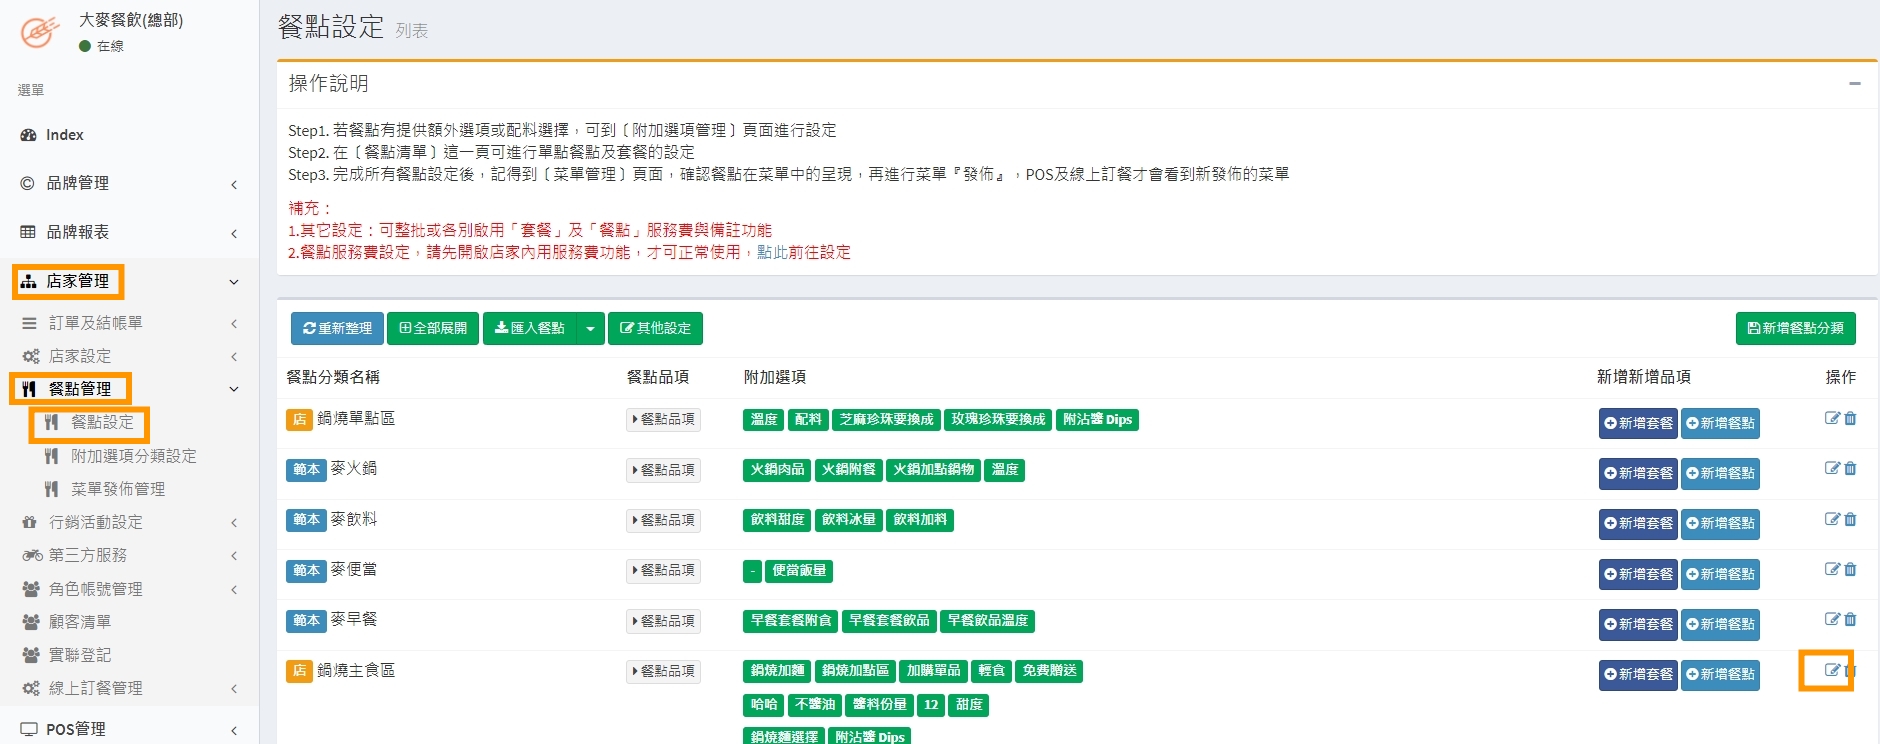The width and height of the screenshot is (1880, 744).
Task: Click the trash icon for 麥早餐 row
Action: [1850, 620]
